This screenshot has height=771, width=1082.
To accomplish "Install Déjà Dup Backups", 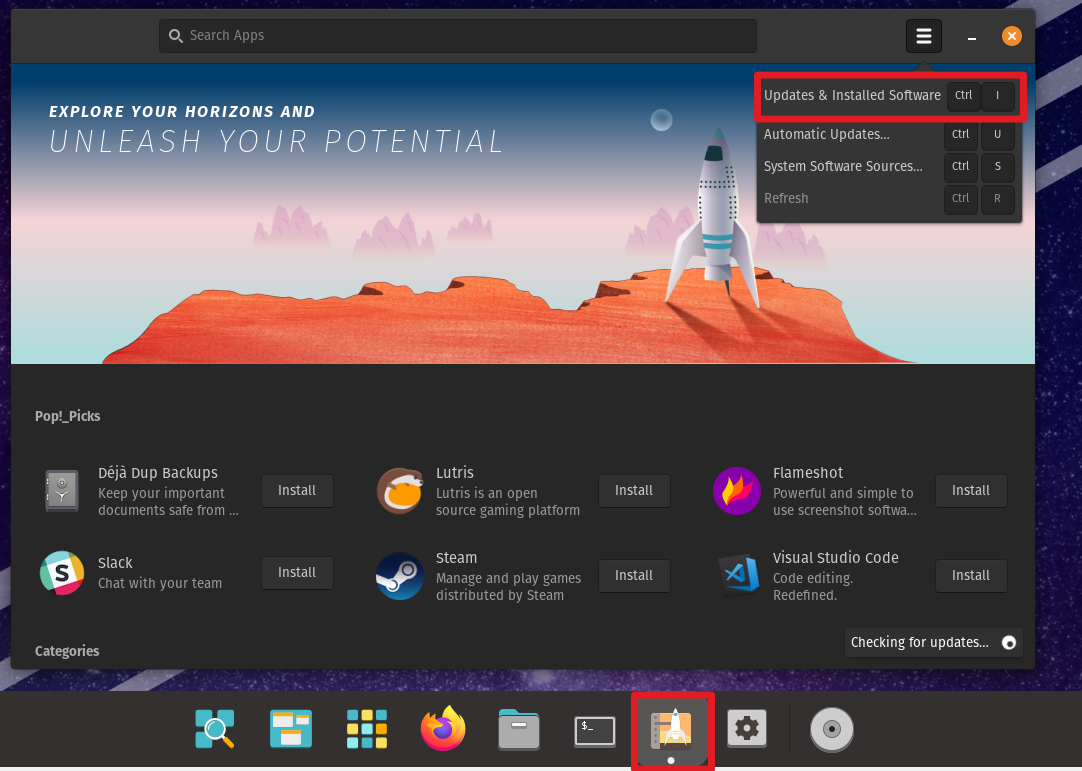I will (x=297, y=491).
